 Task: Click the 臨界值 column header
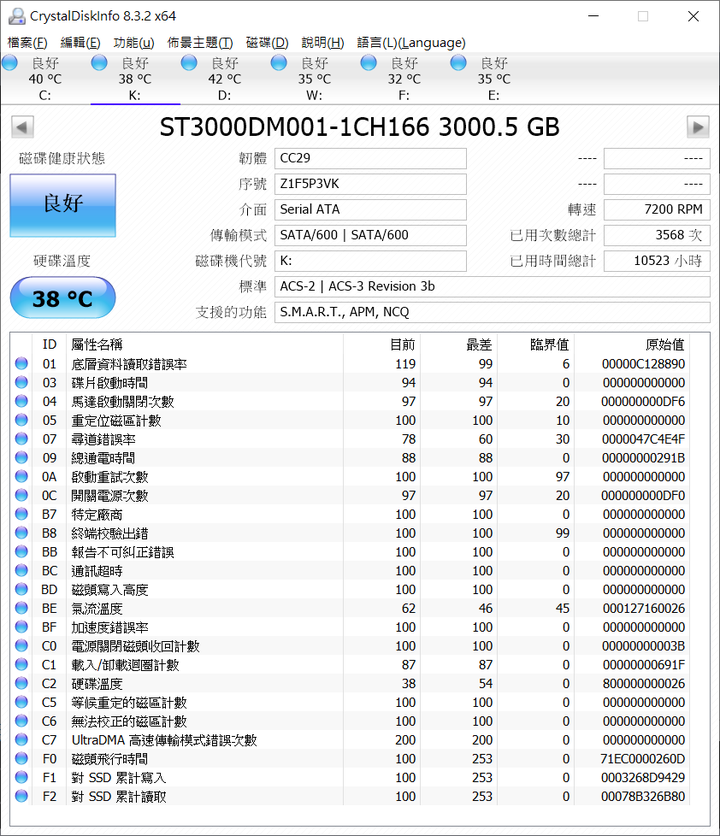[535, 344]
